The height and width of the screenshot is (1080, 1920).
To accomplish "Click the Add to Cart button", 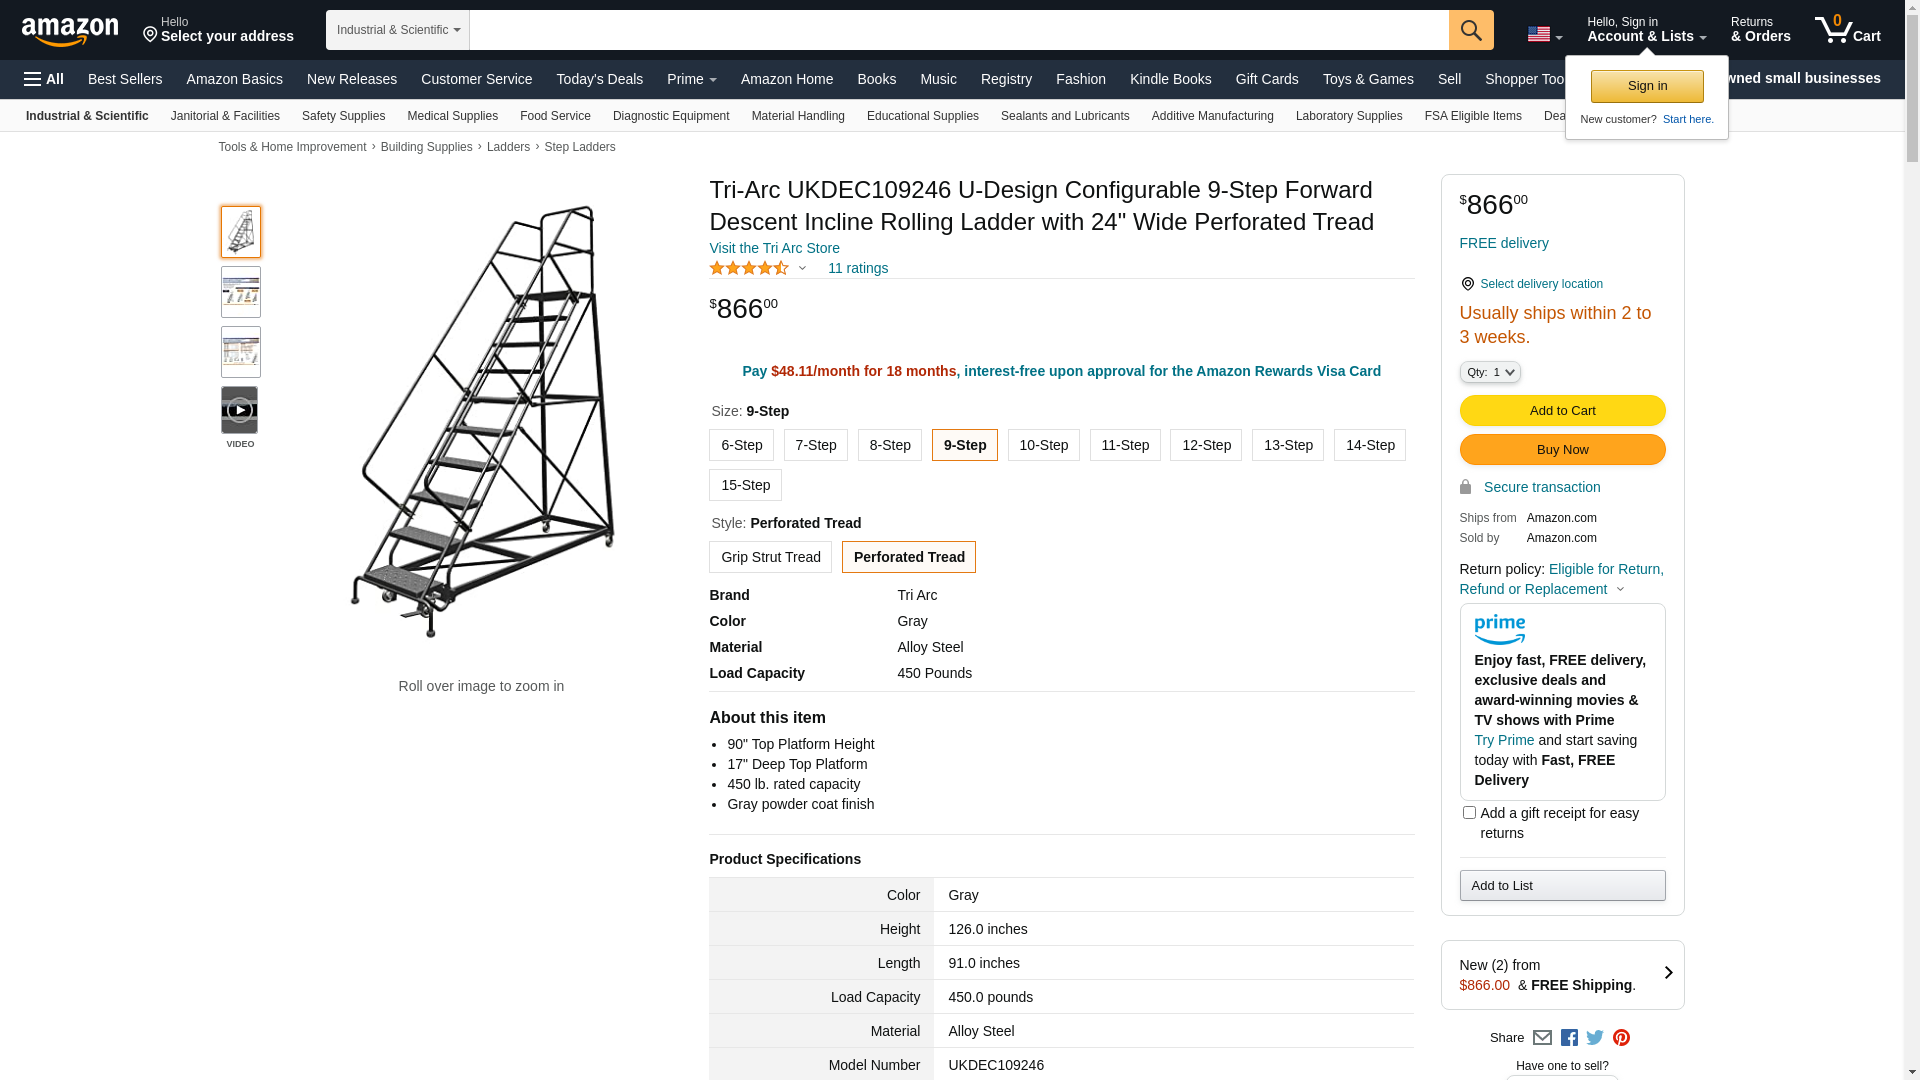I will pos(1562,411).
